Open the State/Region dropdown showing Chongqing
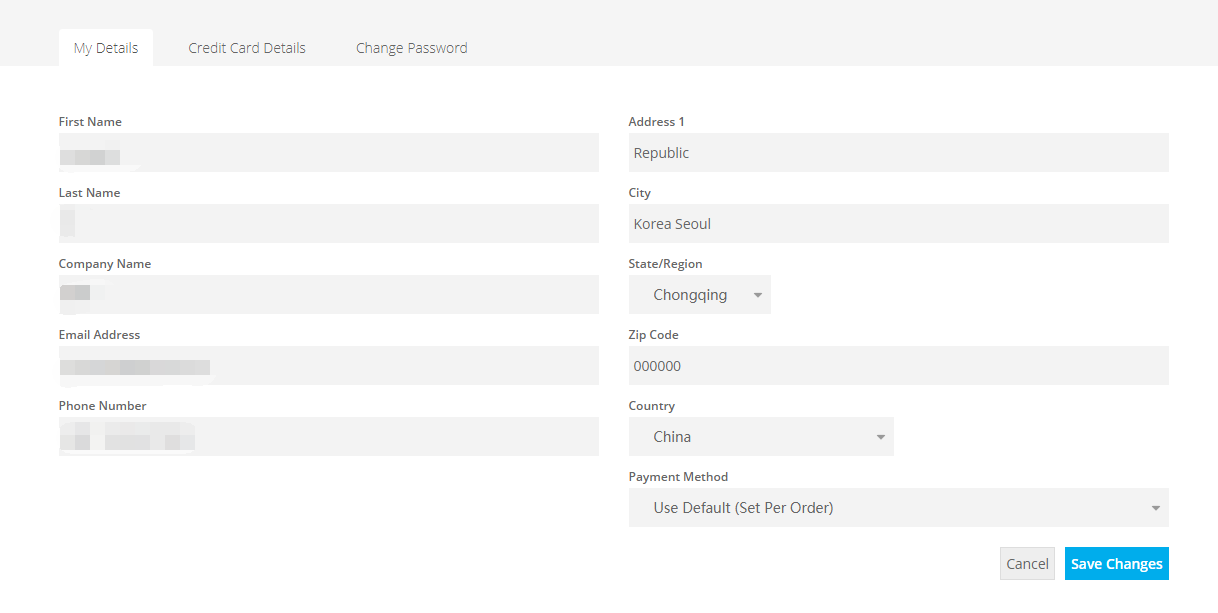Image resolution: width=1218 pixels, height=613 pixels. tap(700, 295)
